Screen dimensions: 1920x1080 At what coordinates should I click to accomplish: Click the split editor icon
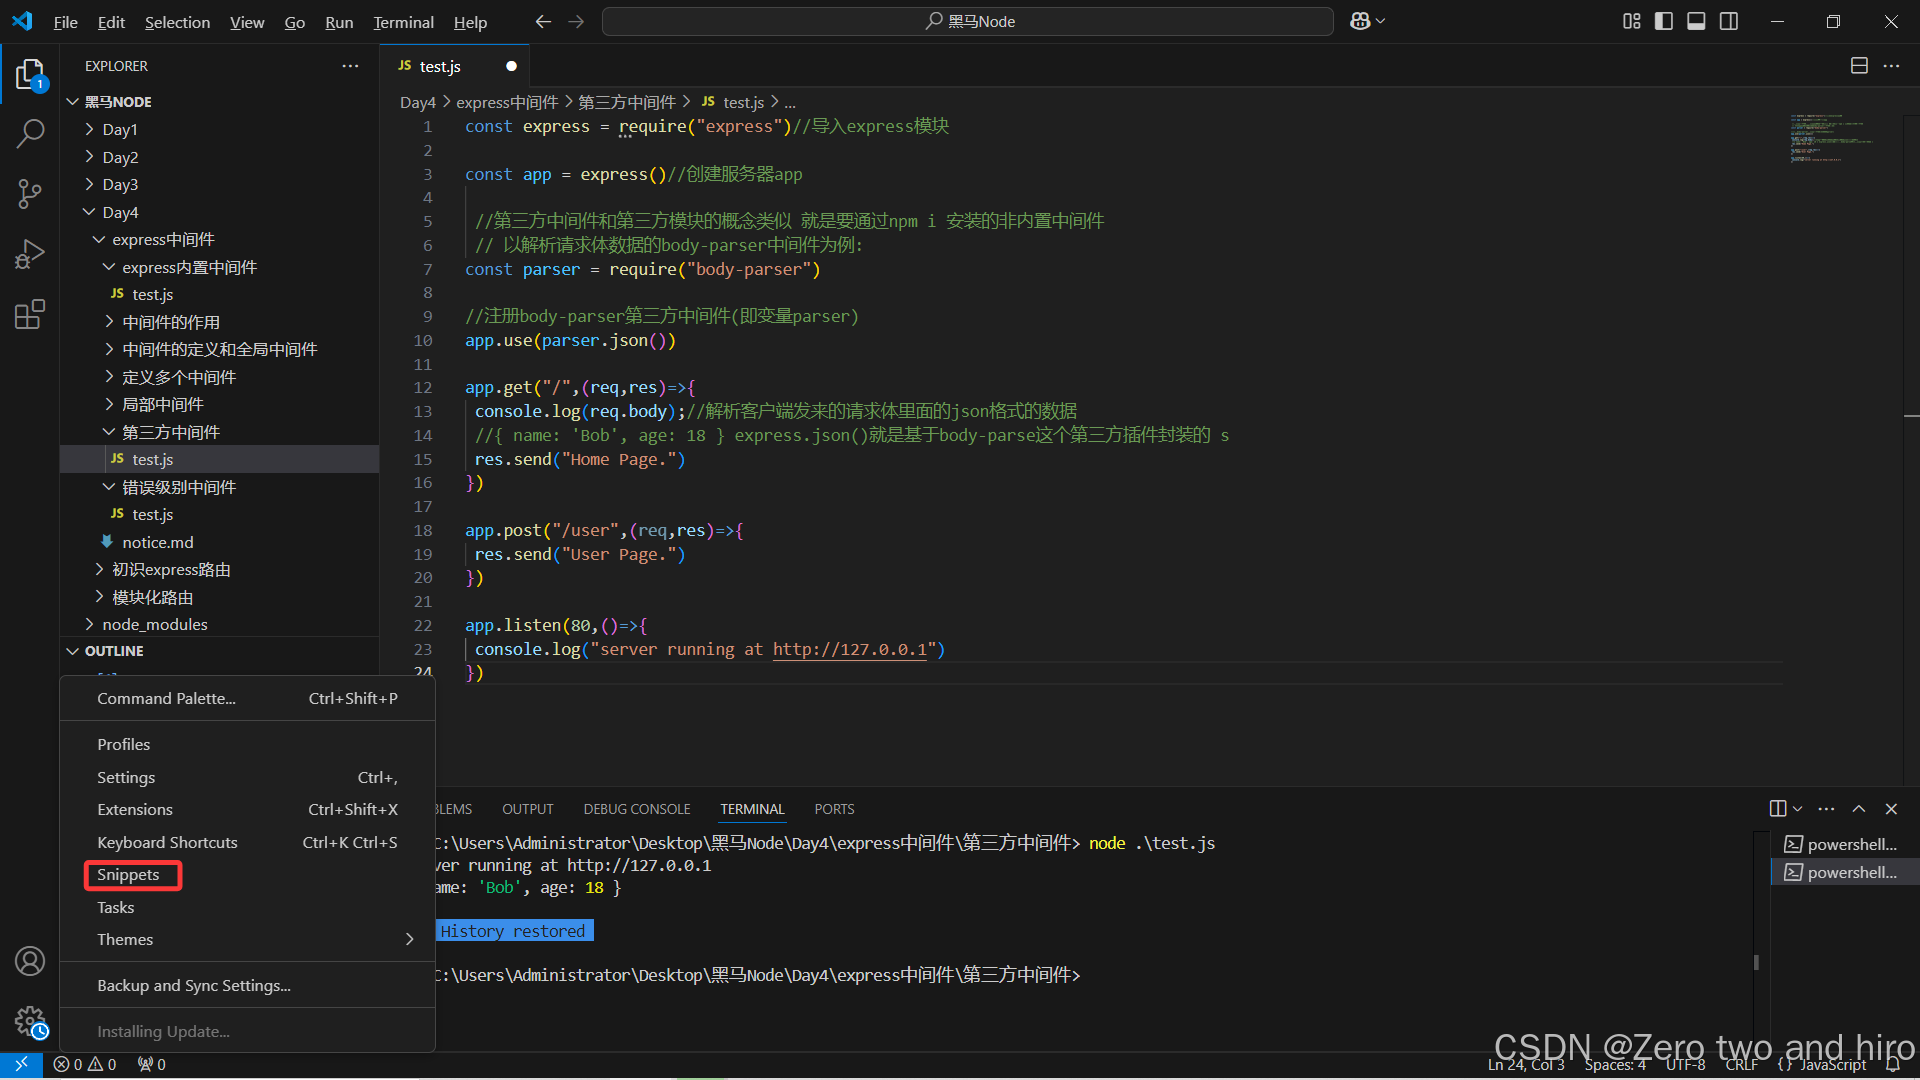click(x=1859, y=66)
